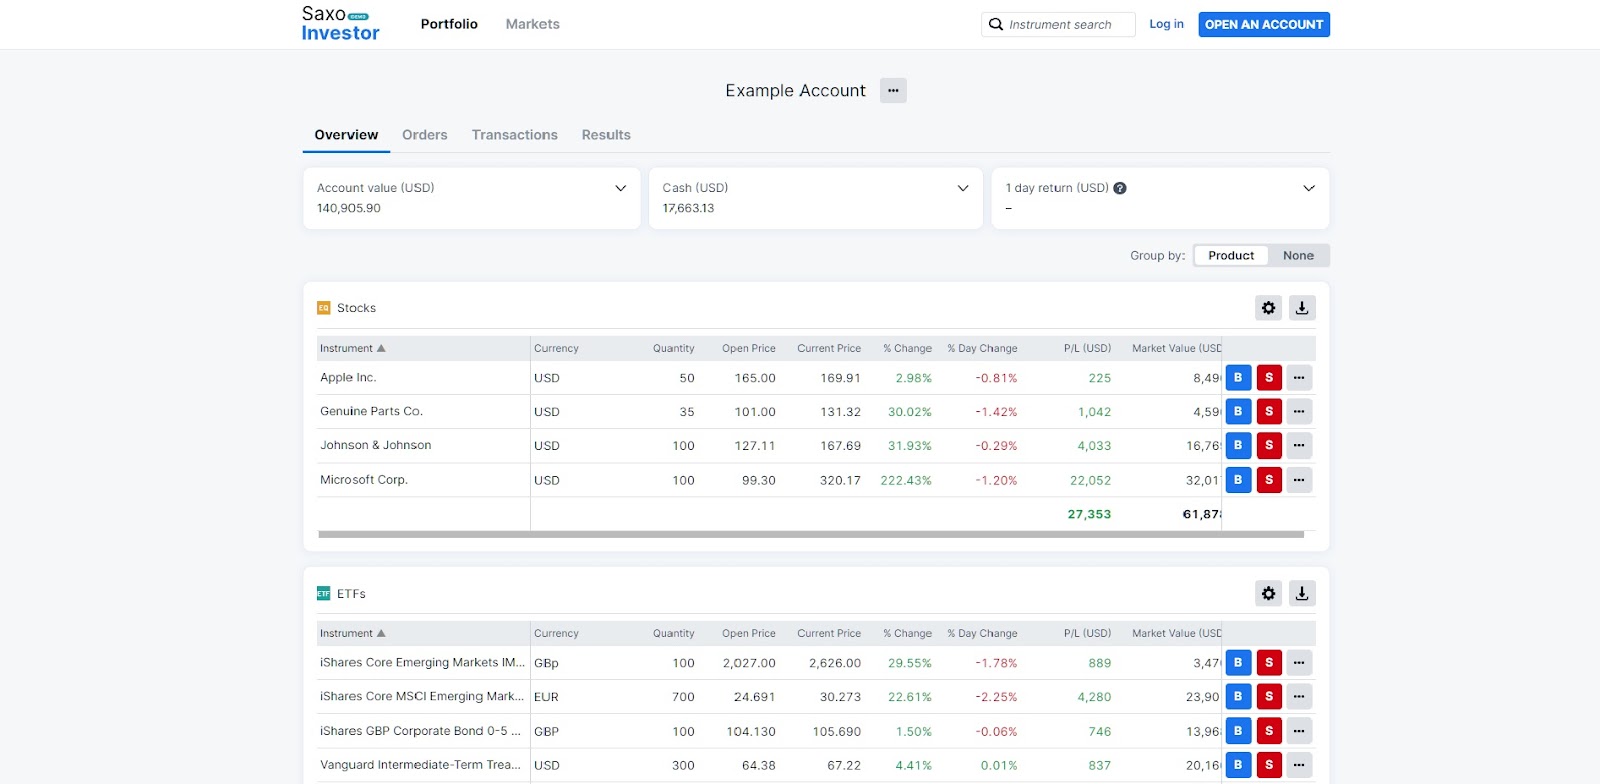Open more options for Microsoft Corp.

(1299, 480)
